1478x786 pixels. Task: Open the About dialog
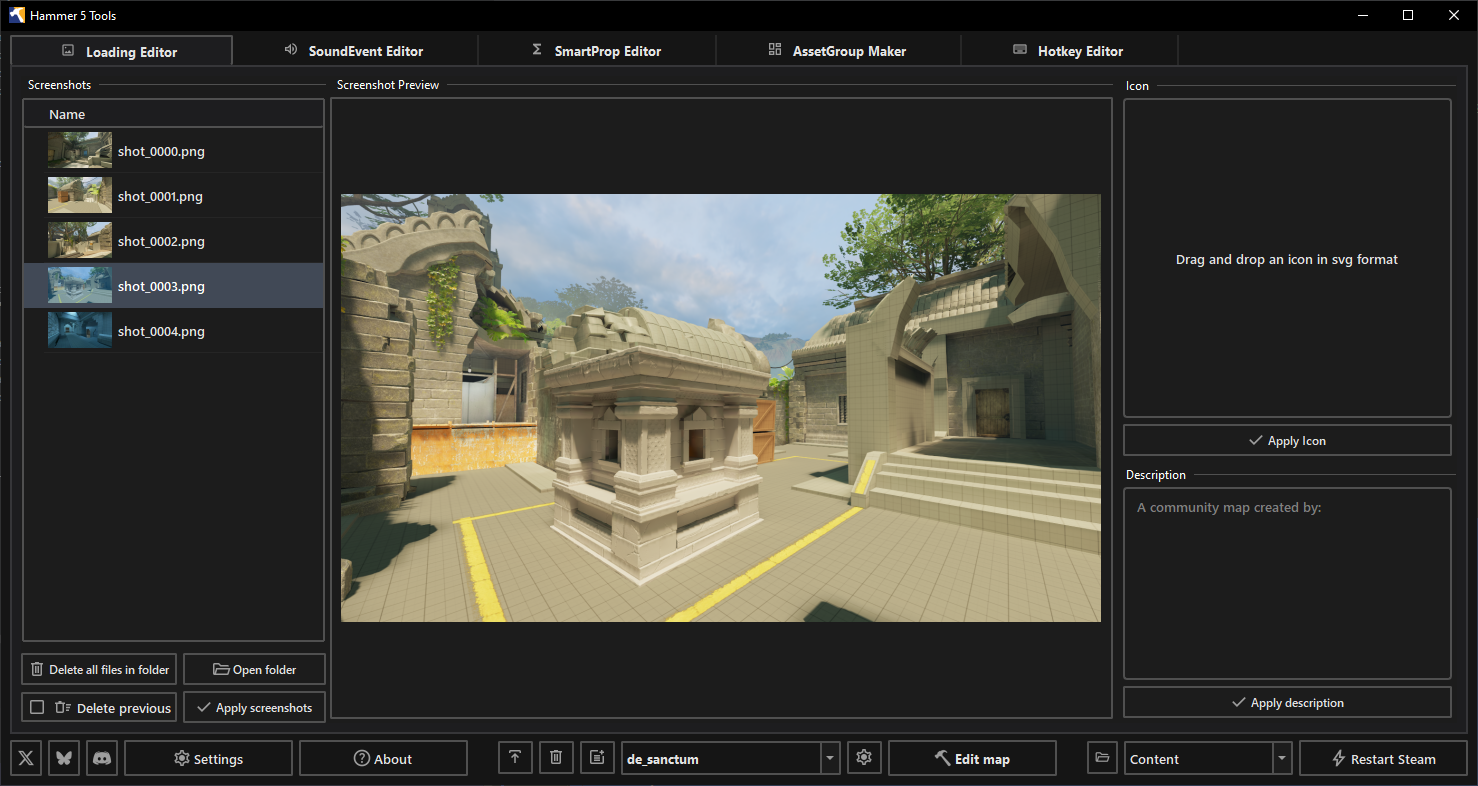383,758
